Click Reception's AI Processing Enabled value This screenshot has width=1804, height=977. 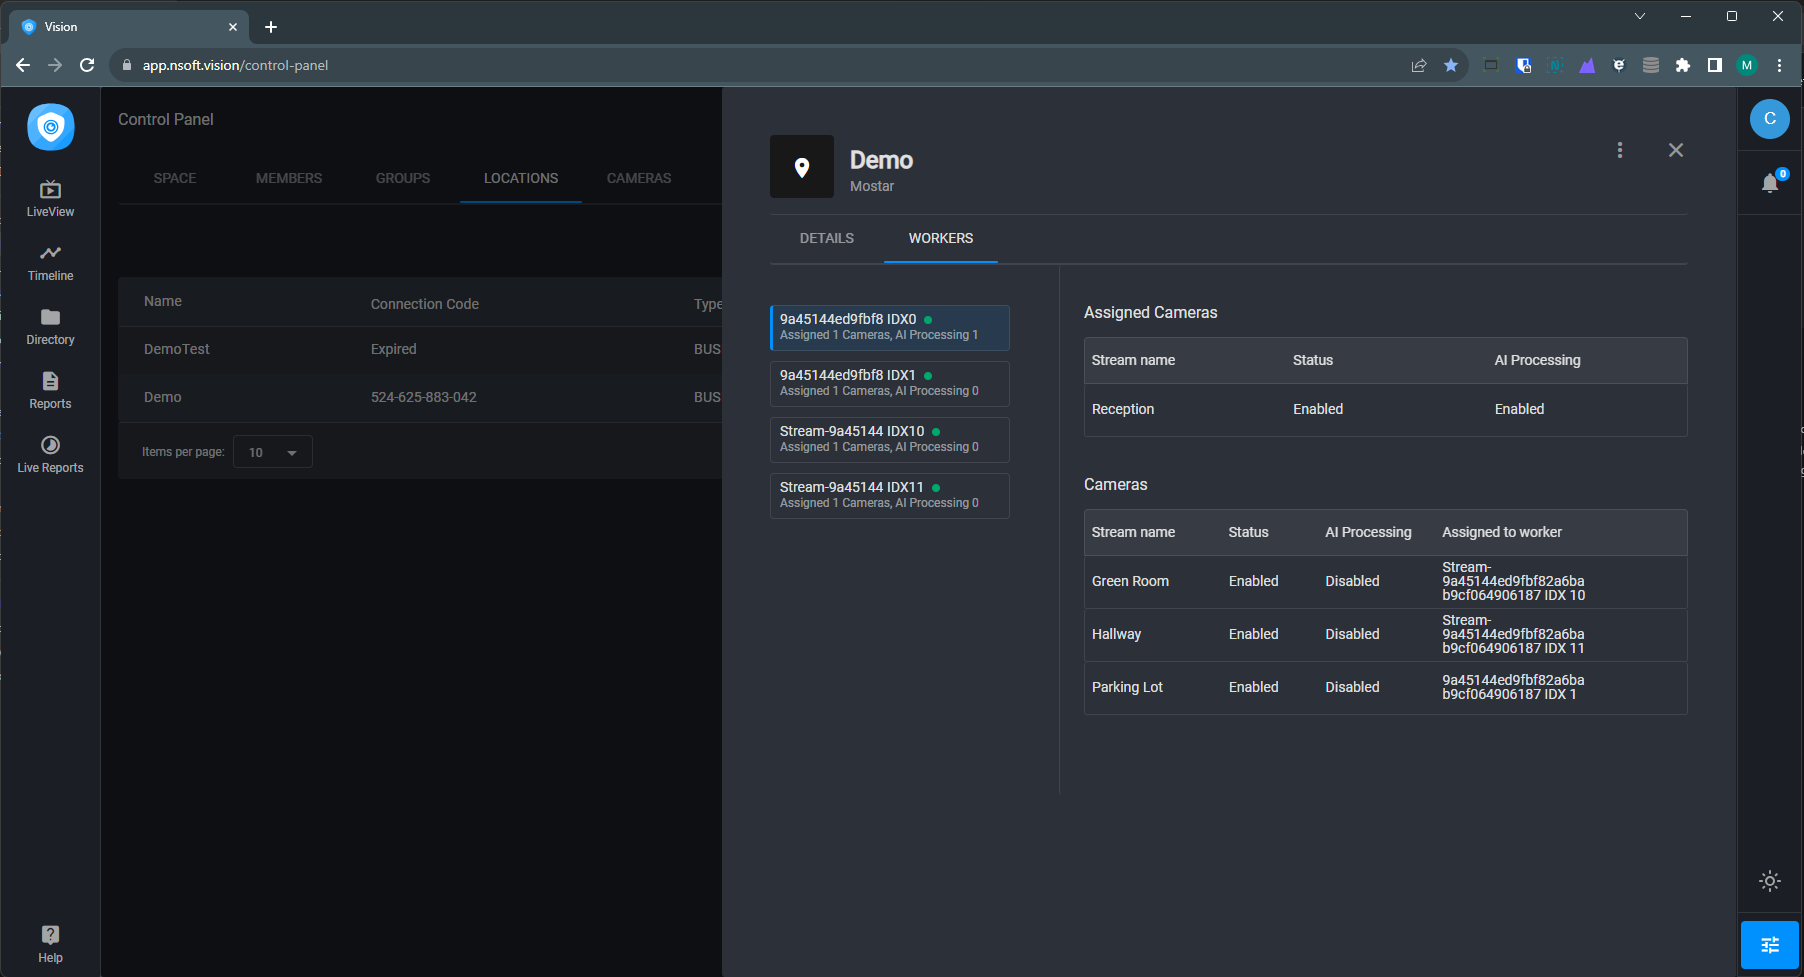coord(1519,409)
